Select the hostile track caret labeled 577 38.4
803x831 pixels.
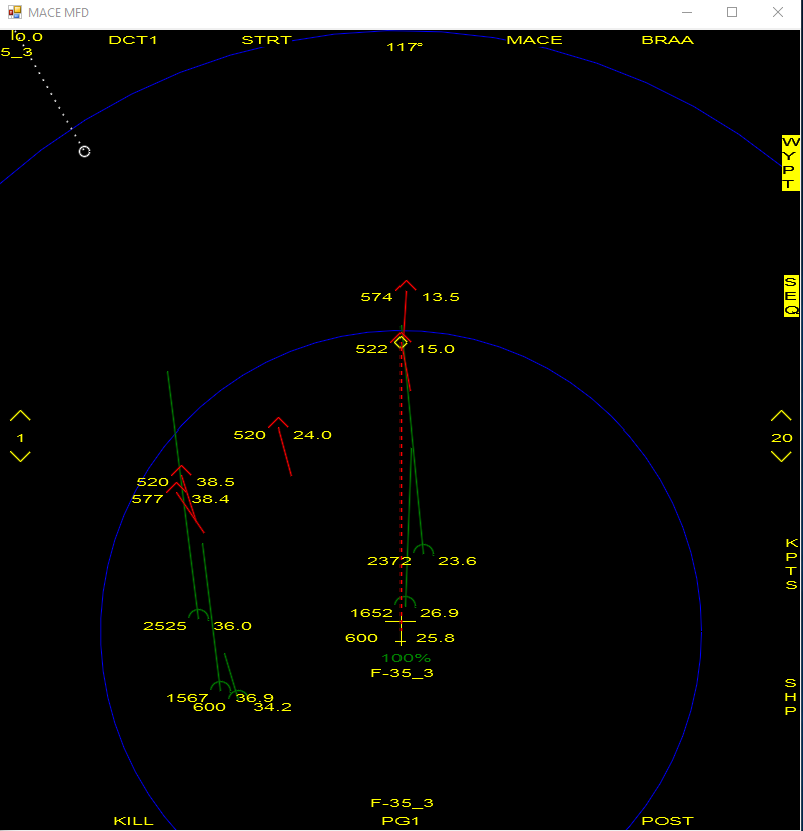click(x=176, y=487)
